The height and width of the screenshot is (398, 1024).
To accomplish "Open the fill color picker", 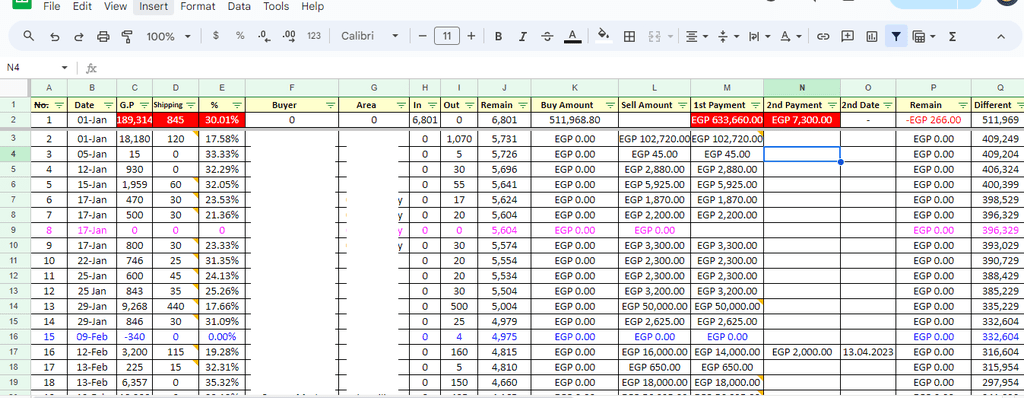I will tap(604, 36).
